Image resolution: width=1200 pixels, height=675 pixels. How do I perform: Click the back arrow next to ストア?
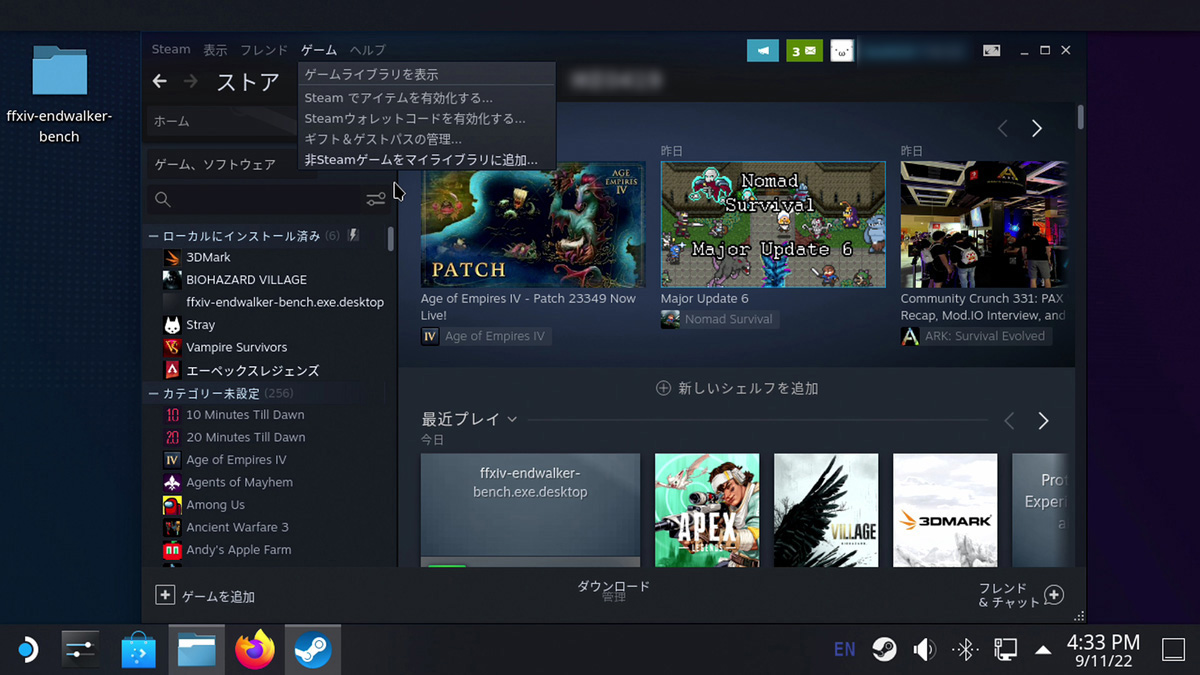point(159,81)
